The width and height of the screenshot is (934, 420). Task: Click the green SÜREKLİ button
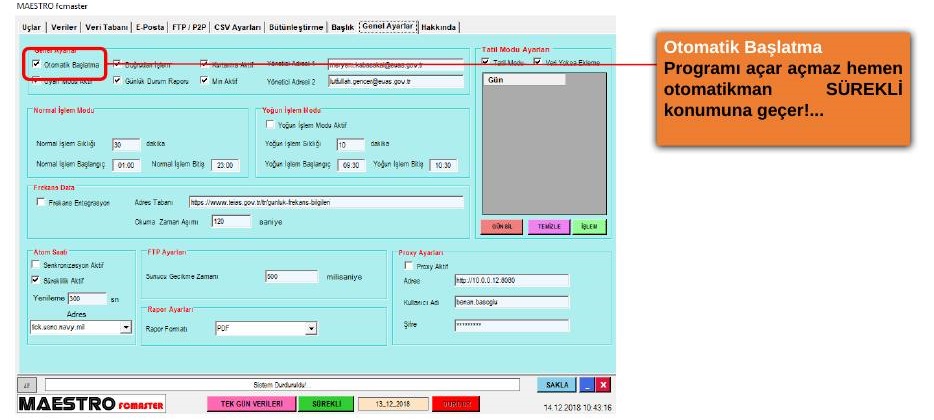point(326,404)
